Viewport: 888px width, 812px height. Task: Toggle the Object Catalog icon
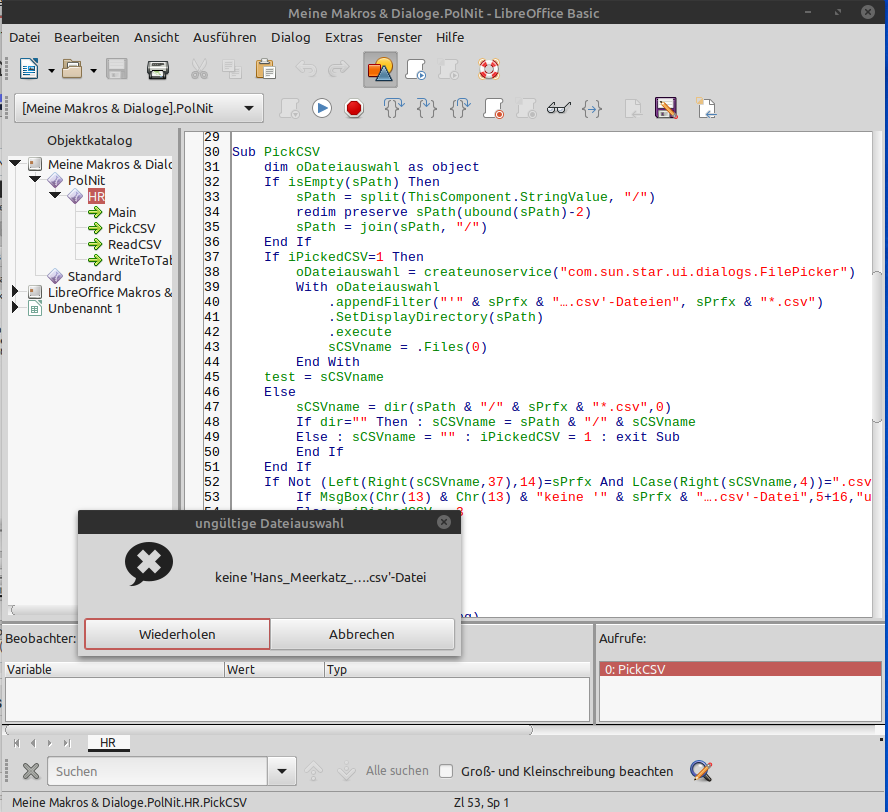[380, 70]
